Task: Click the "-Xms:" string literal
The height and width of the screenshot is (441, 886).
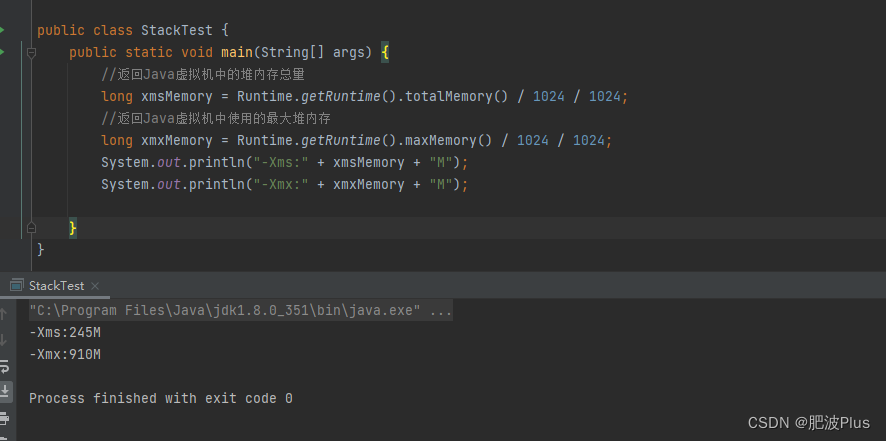Action: click(x=280, y=162)
